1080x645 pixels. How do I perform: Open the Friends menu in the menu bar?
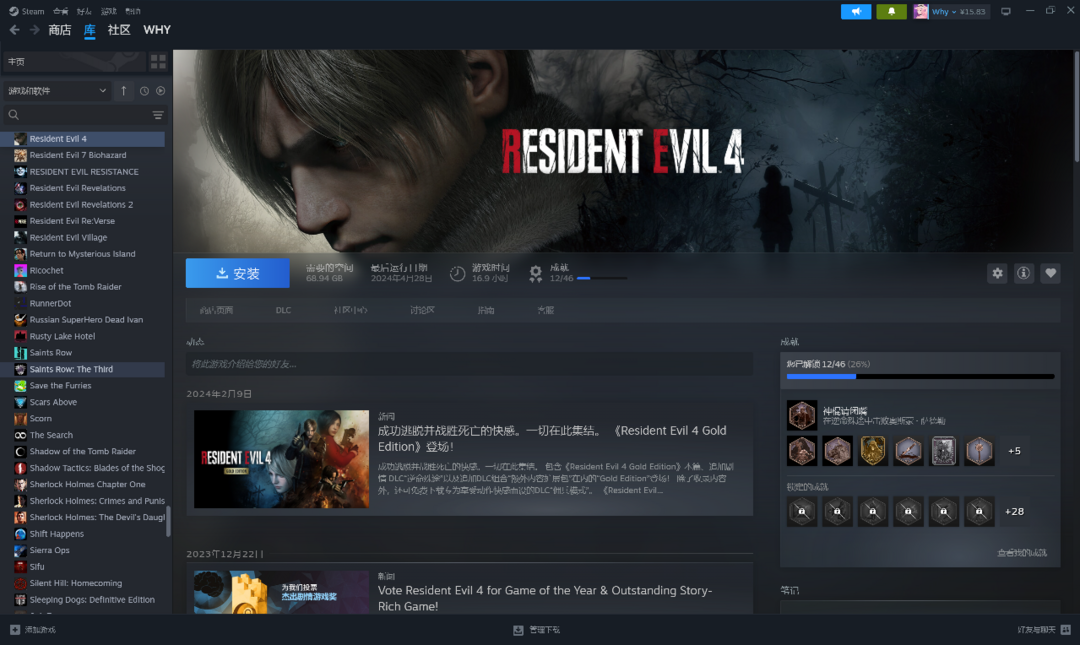pos(84,11)
